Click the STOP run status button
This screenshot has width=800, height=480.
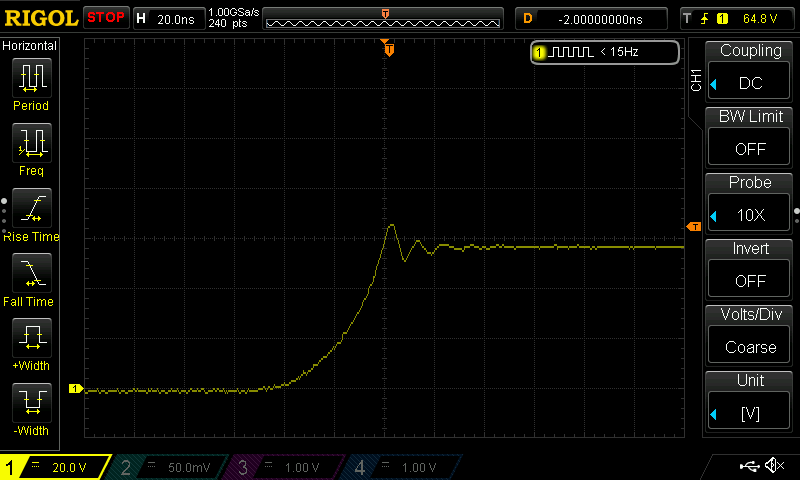[106, 18]
